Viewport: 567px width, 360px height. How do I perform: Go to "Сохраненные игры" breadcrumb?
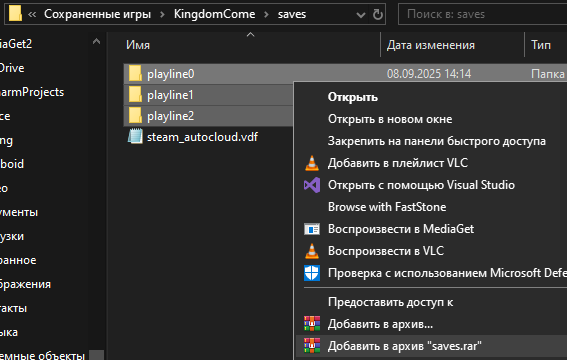(x=97, y=14)
